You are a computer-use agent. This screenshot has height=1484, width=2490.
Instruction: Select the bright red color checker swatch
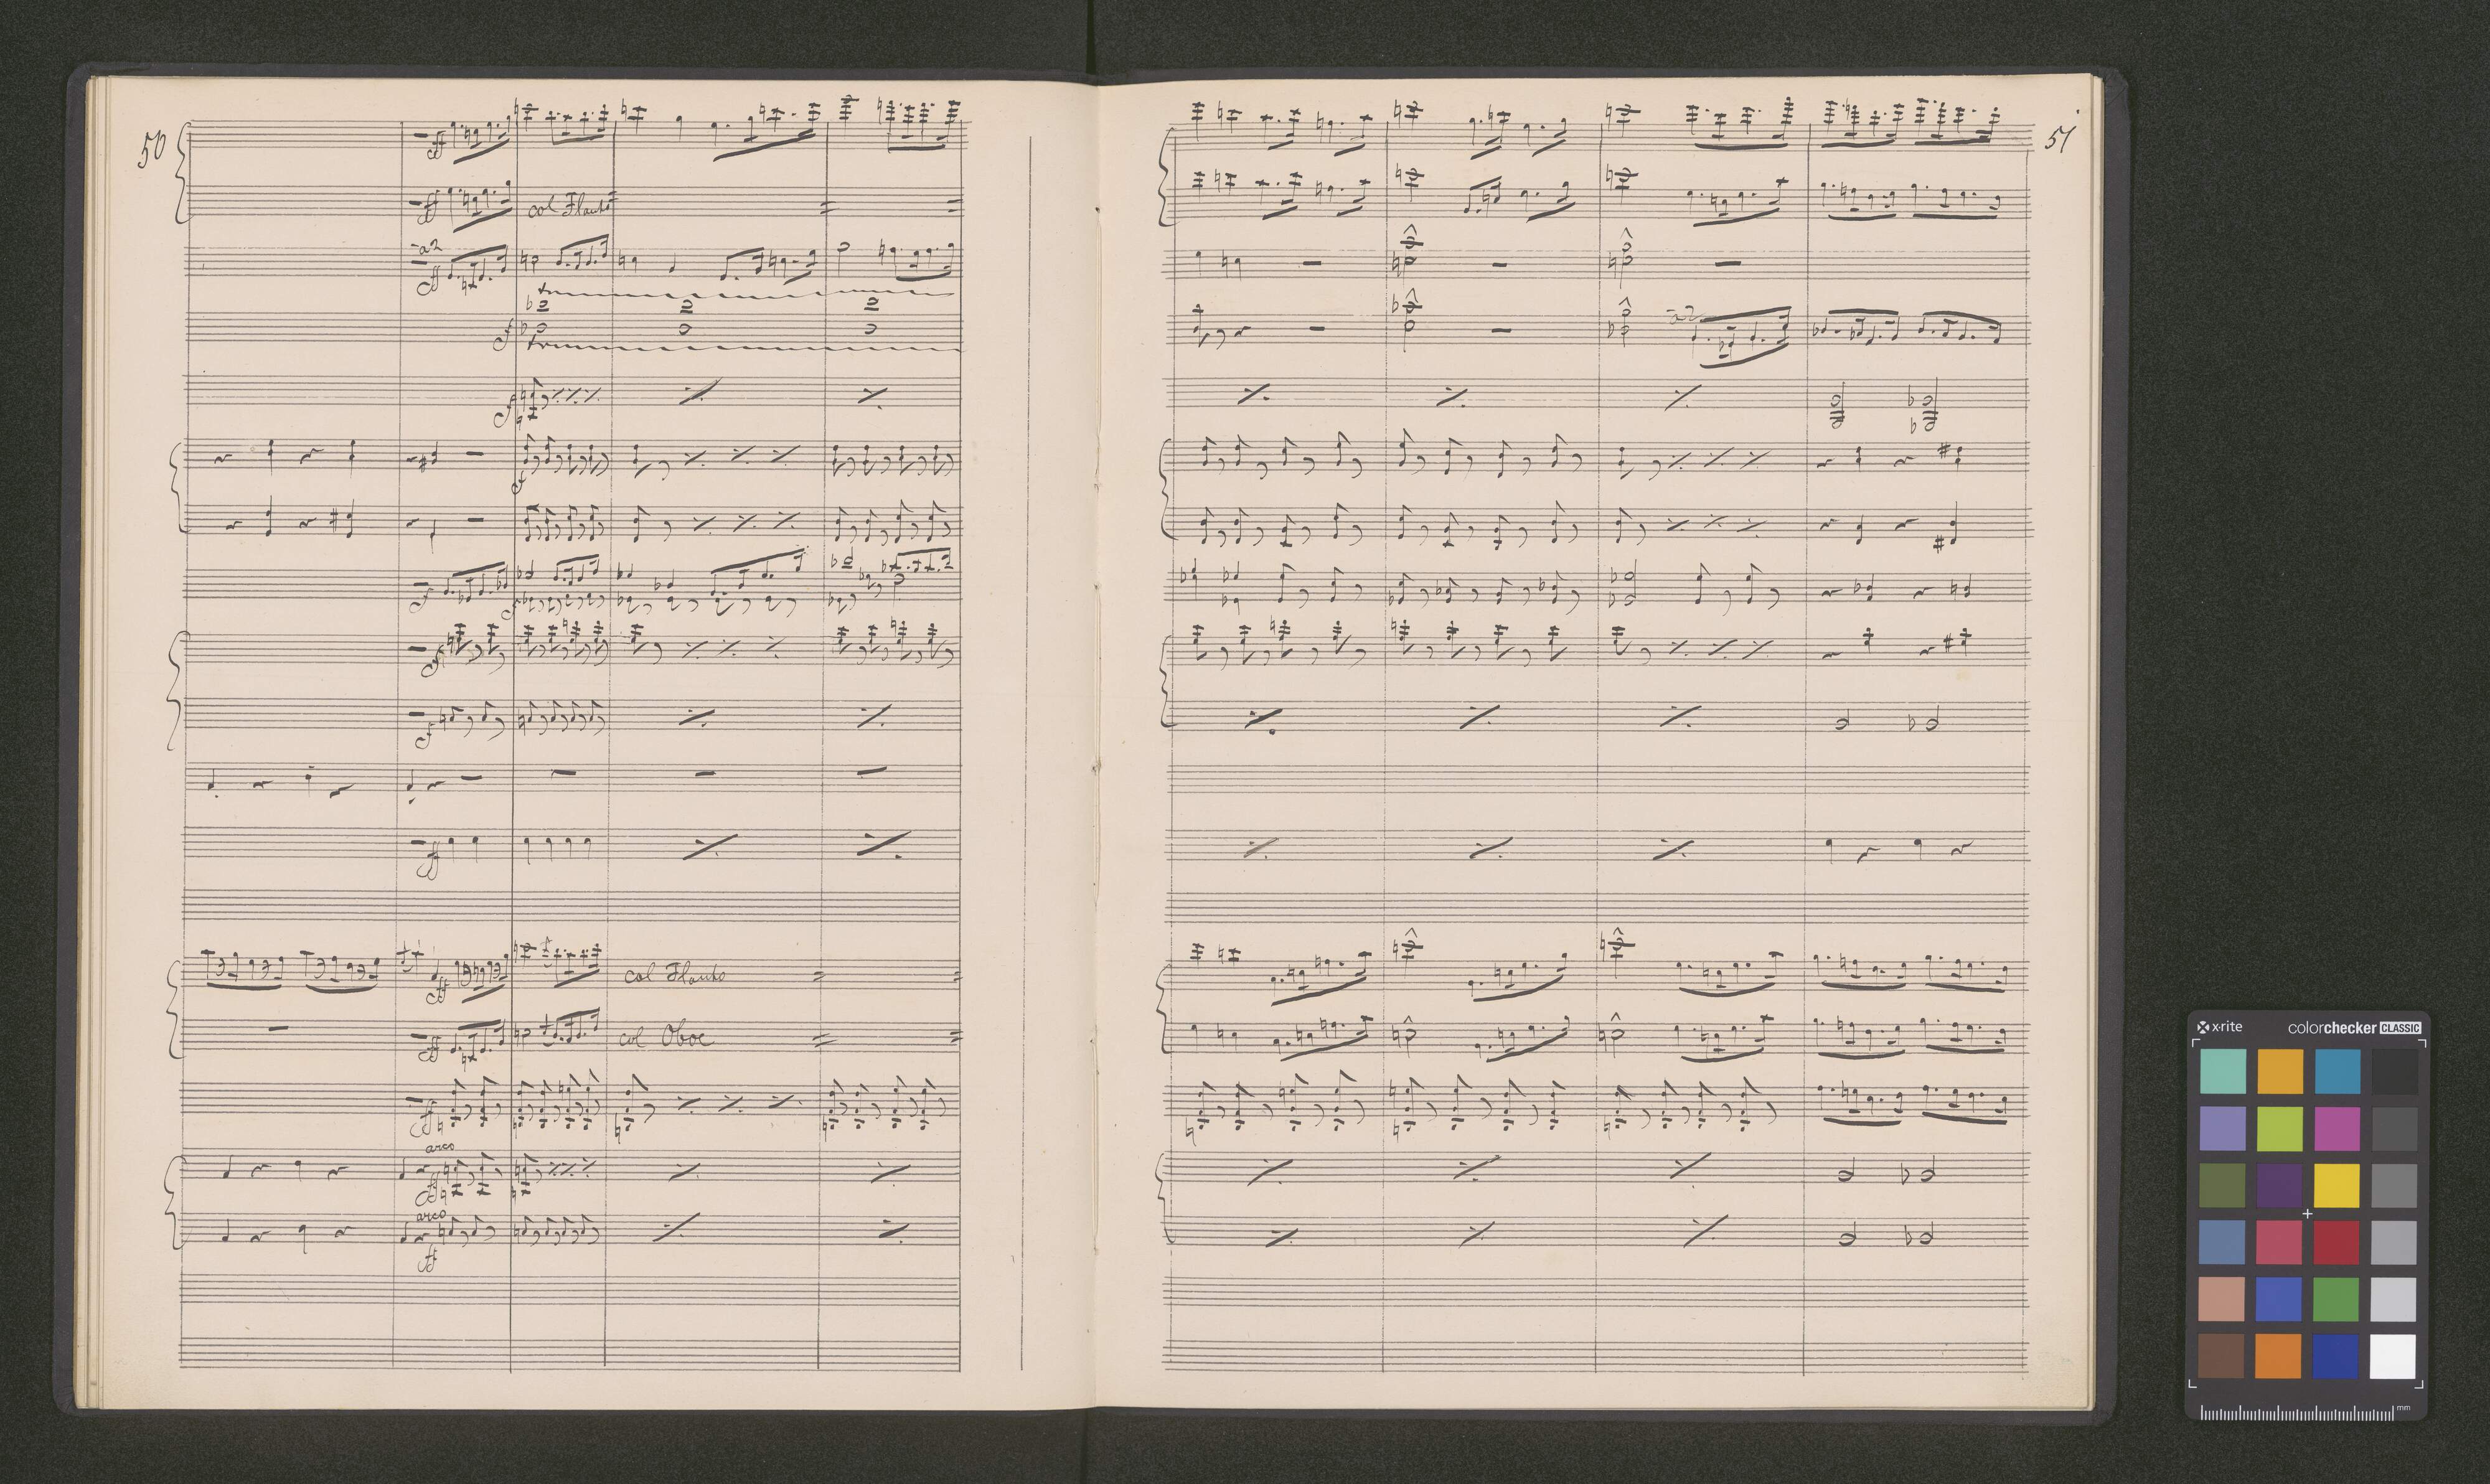(2336, 1242)
